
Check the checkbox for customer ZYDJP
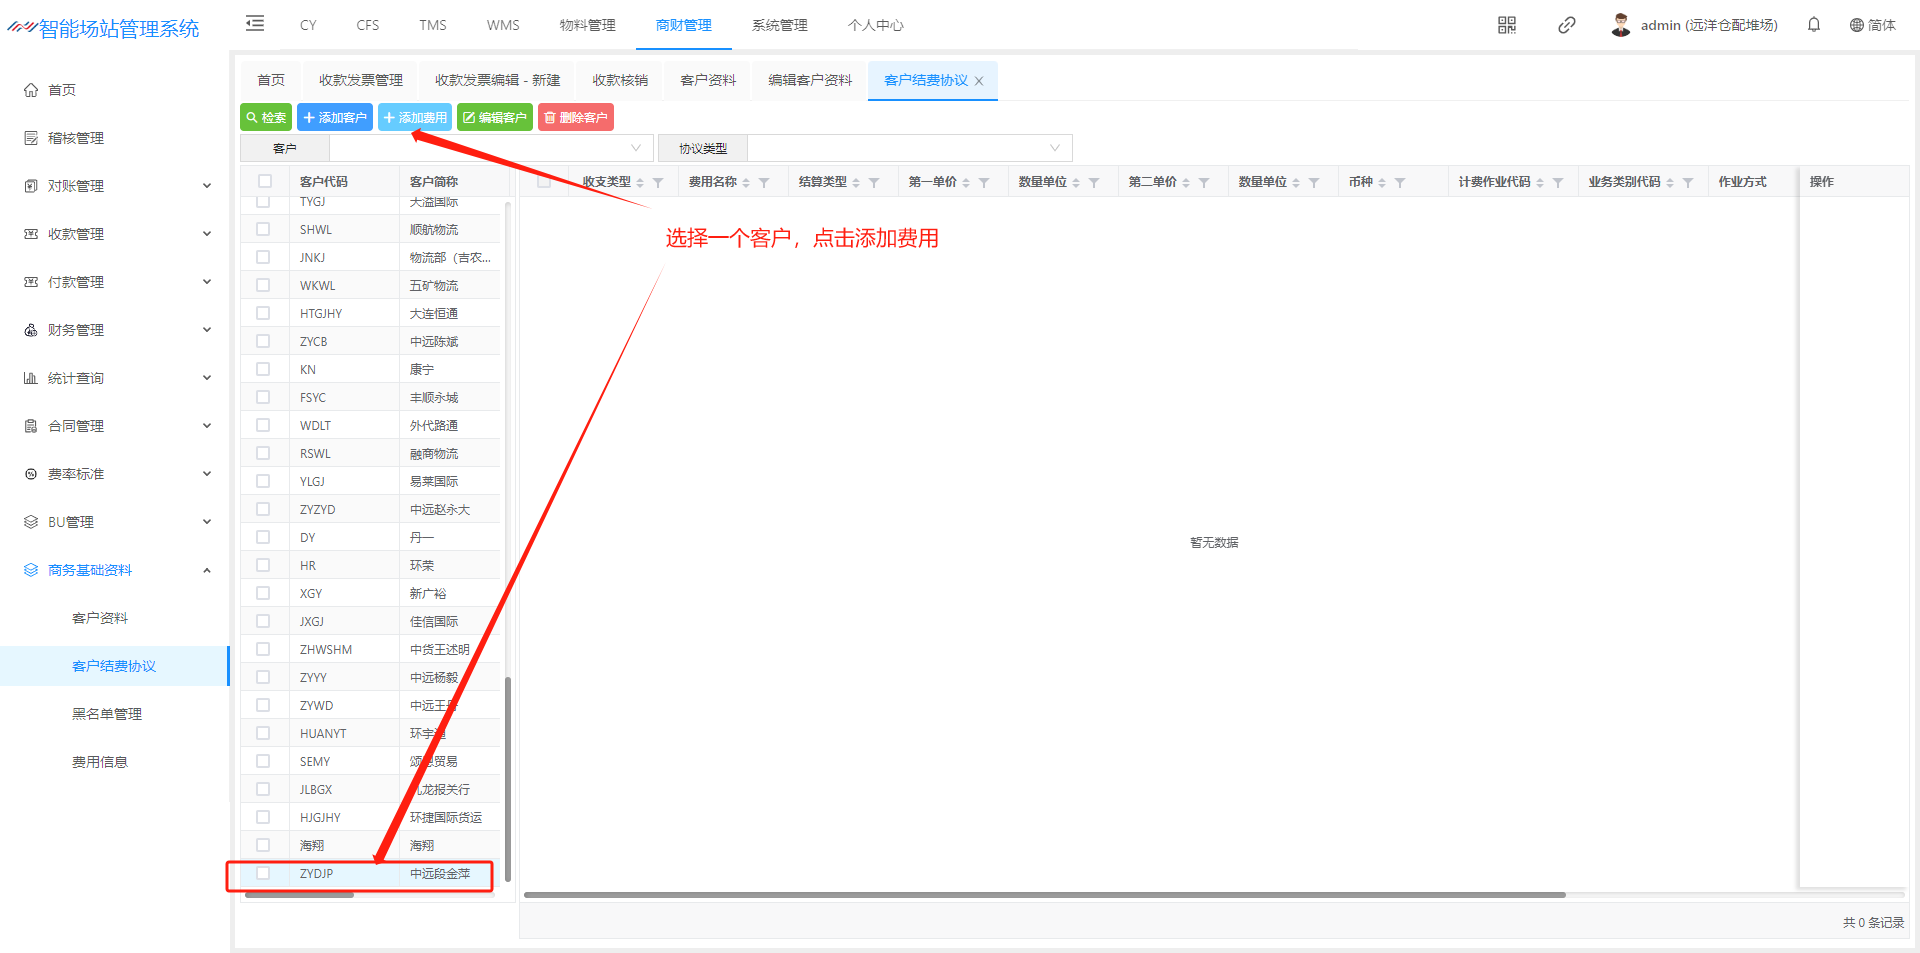[263, 873]
